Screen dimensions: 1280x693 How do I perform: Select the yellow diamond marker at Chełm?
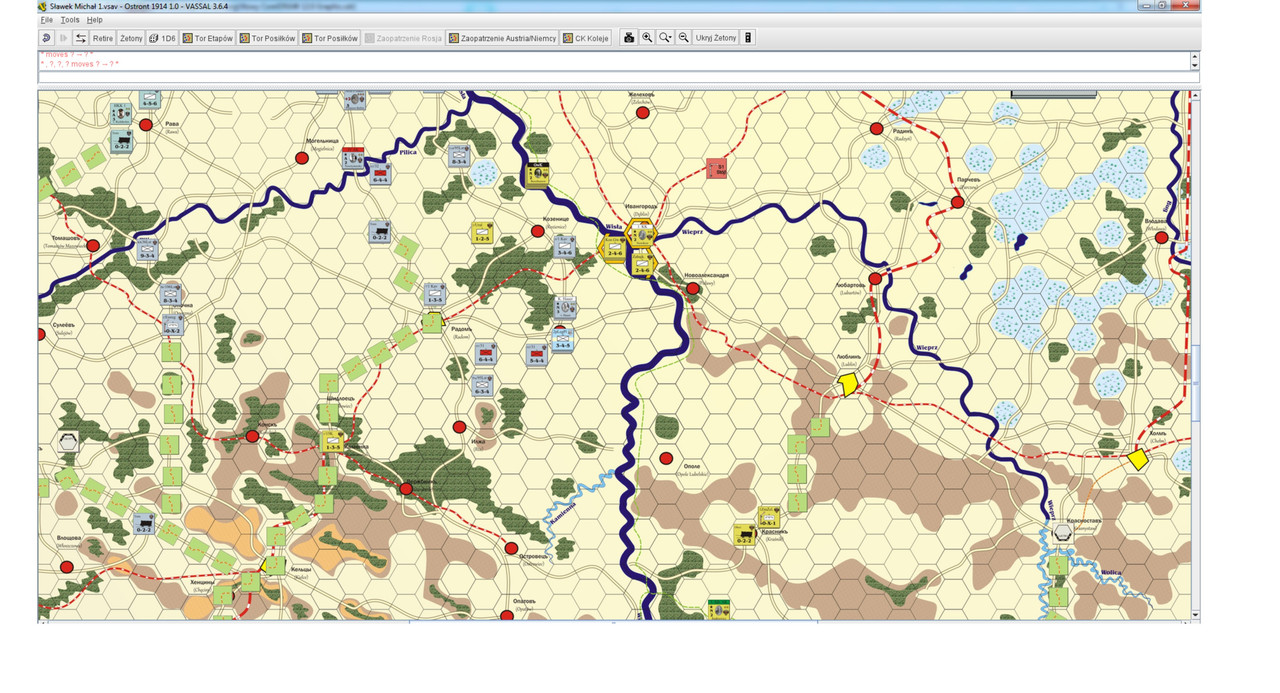(x=1137, y=459)
